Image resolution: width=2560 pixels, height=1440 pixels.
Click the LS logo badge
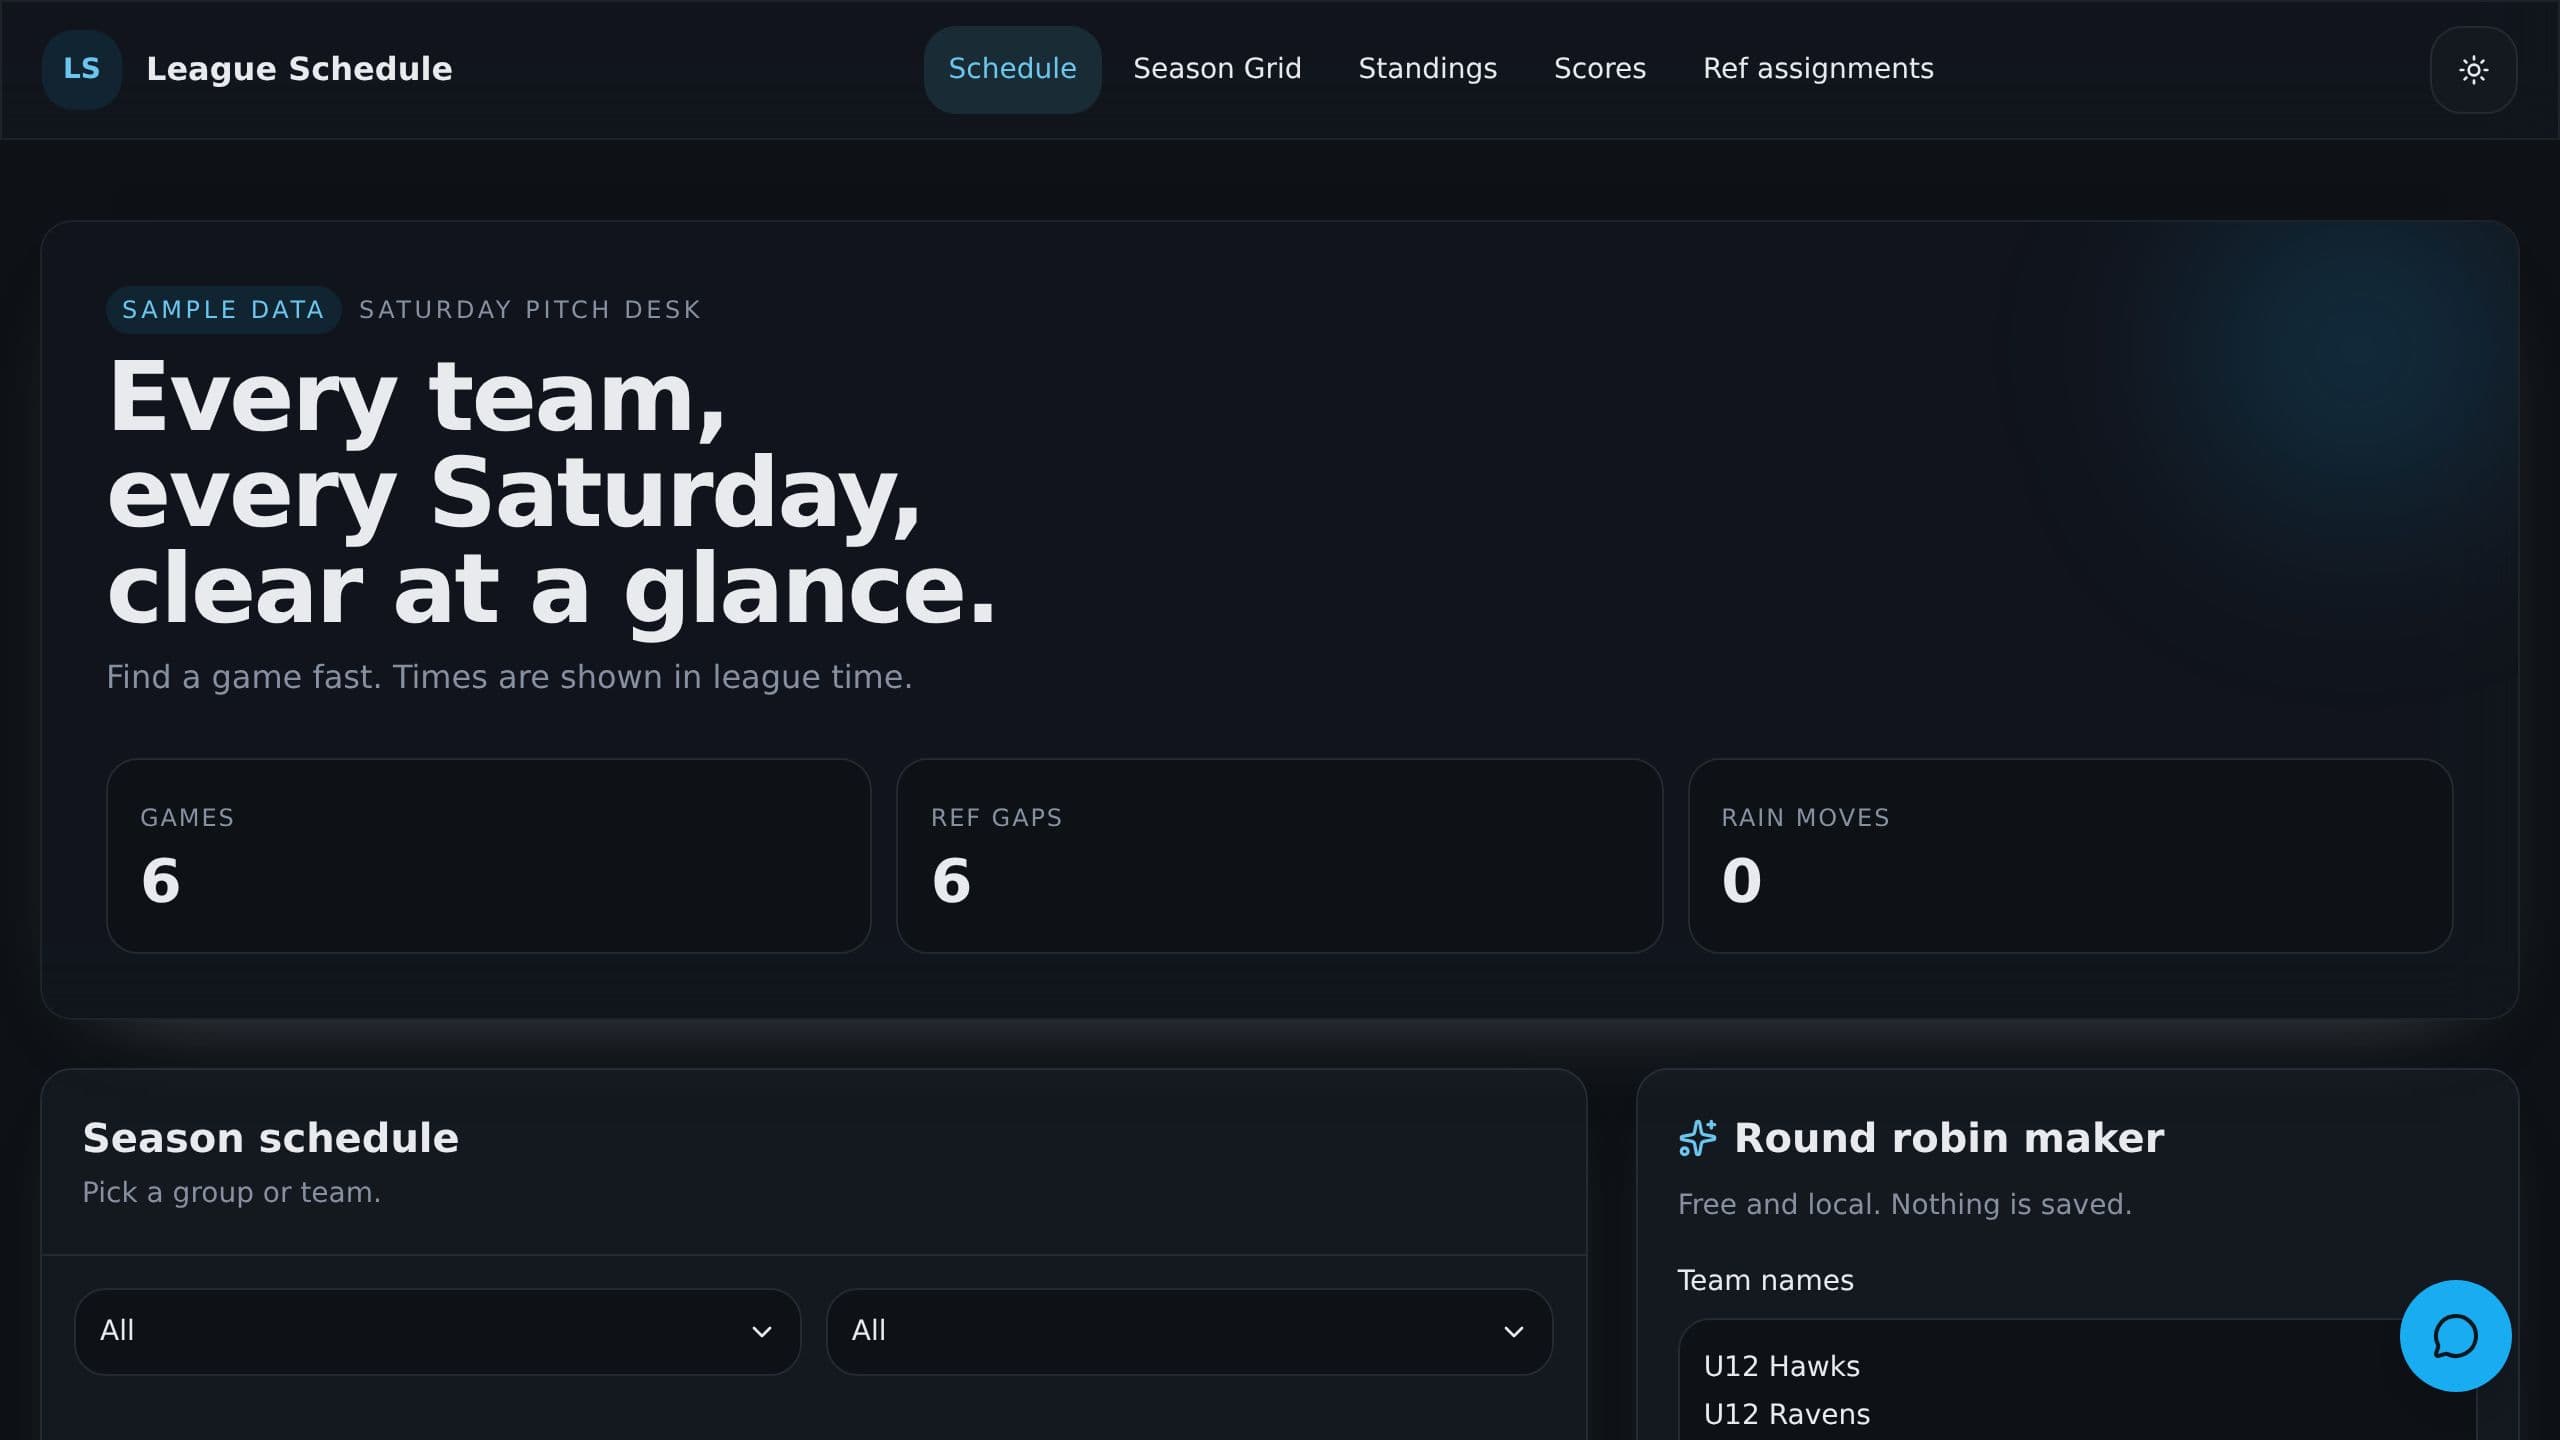(82, 69)
